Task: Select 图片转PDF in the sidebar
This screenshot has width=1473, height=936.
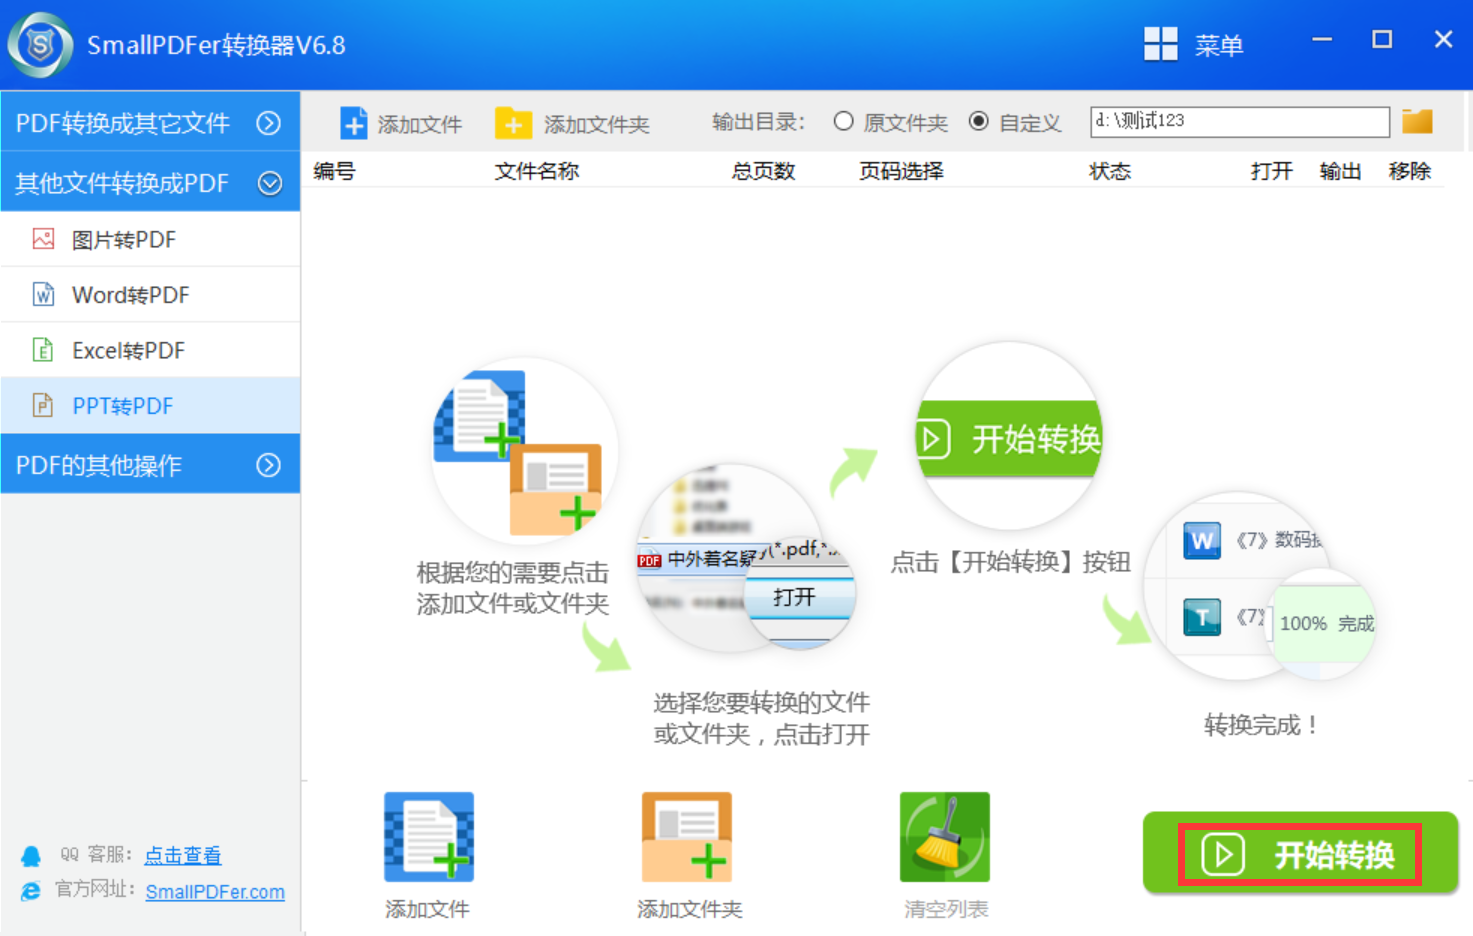Action: (x=124, y=240)
